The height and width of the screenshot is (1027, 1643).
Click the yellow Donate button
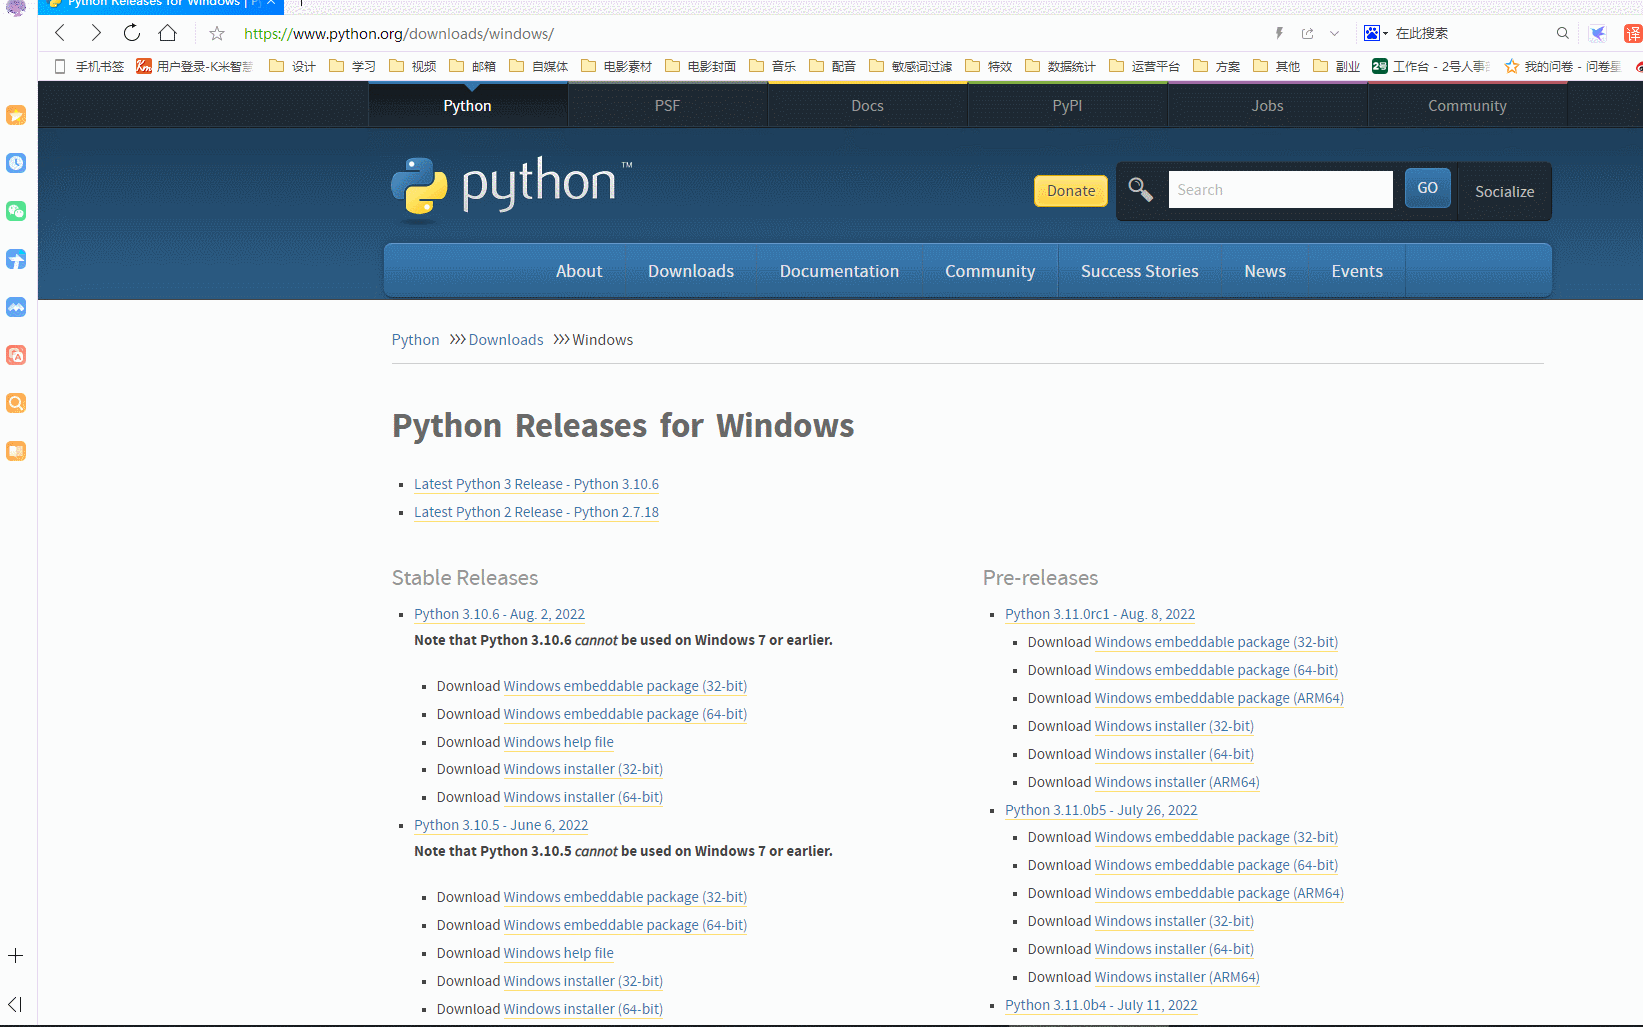tap(1071, 190)
